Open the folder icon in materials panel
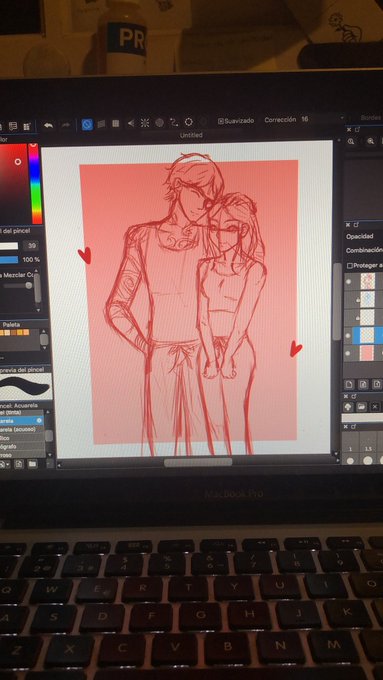Image resolution: width=383 pixels, height=680 pixels. 361,407
